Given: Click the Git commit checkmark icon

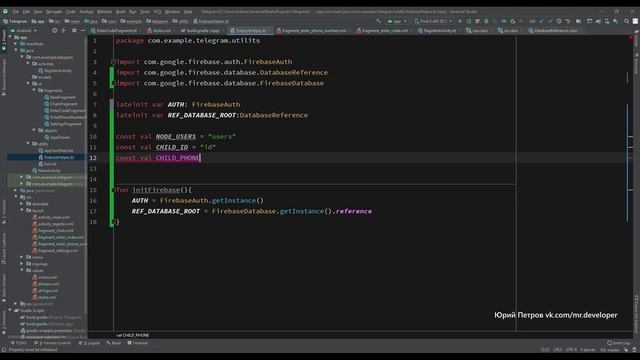Looking at the screenshot, I should 550,21.
